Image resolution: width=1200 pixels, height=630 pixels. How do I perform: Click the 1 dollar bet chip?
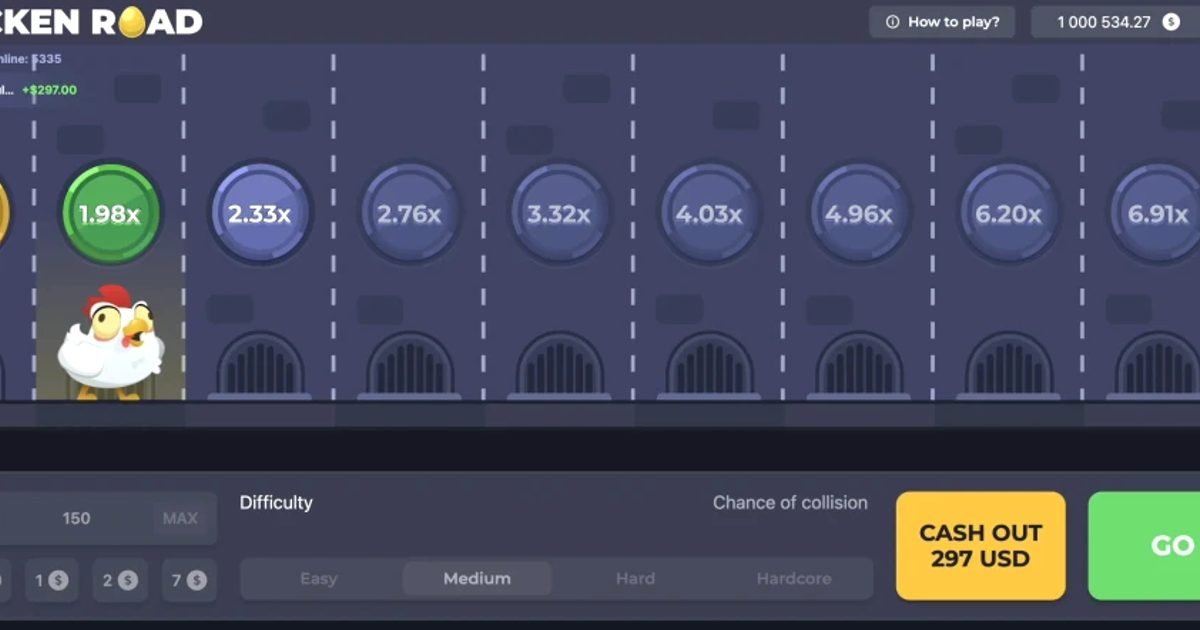tap(52, 579)
